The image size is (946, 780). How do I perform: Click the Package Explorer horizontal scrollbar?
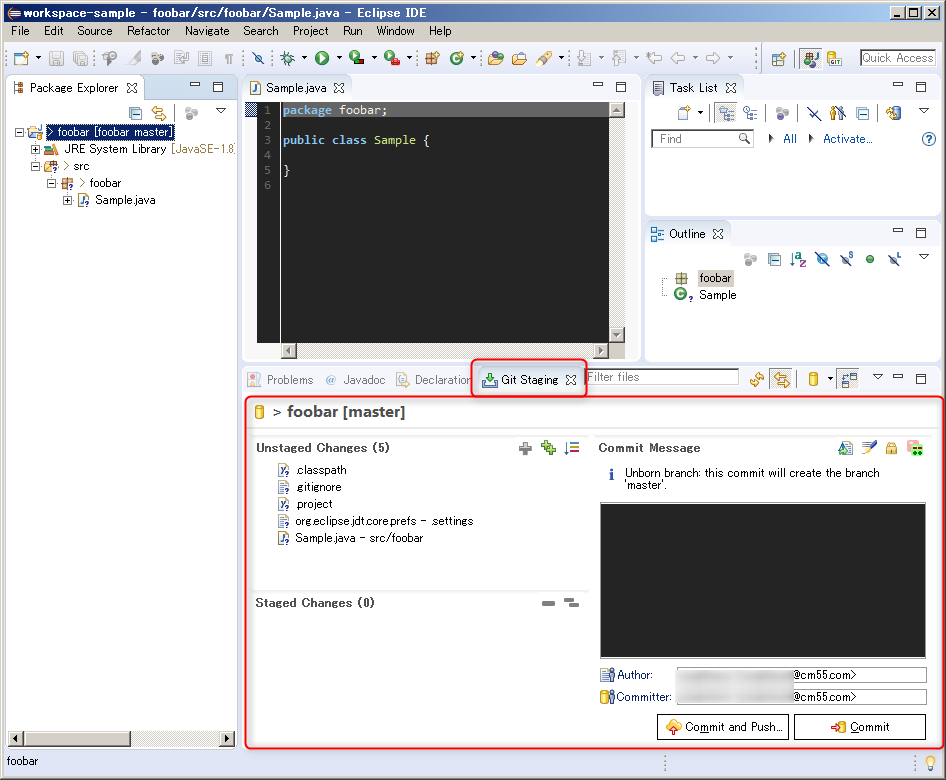pyautogui.click(x=121, y=738)
